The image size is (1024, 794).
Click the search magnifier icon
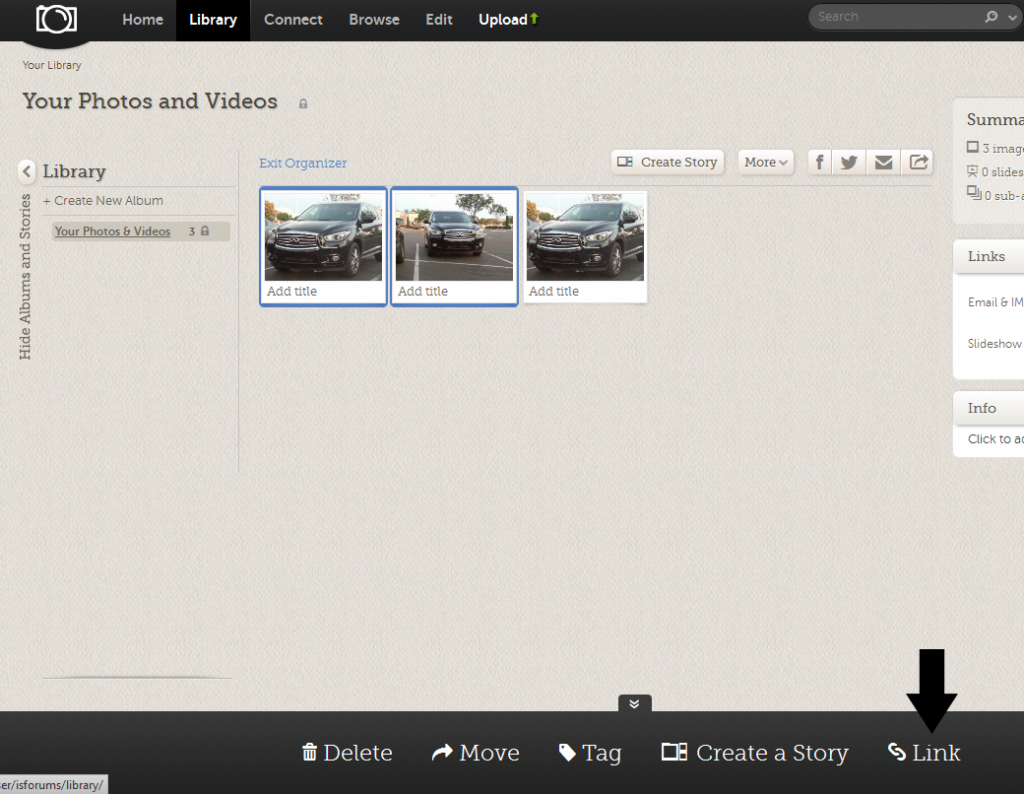(x=991, y=17)
